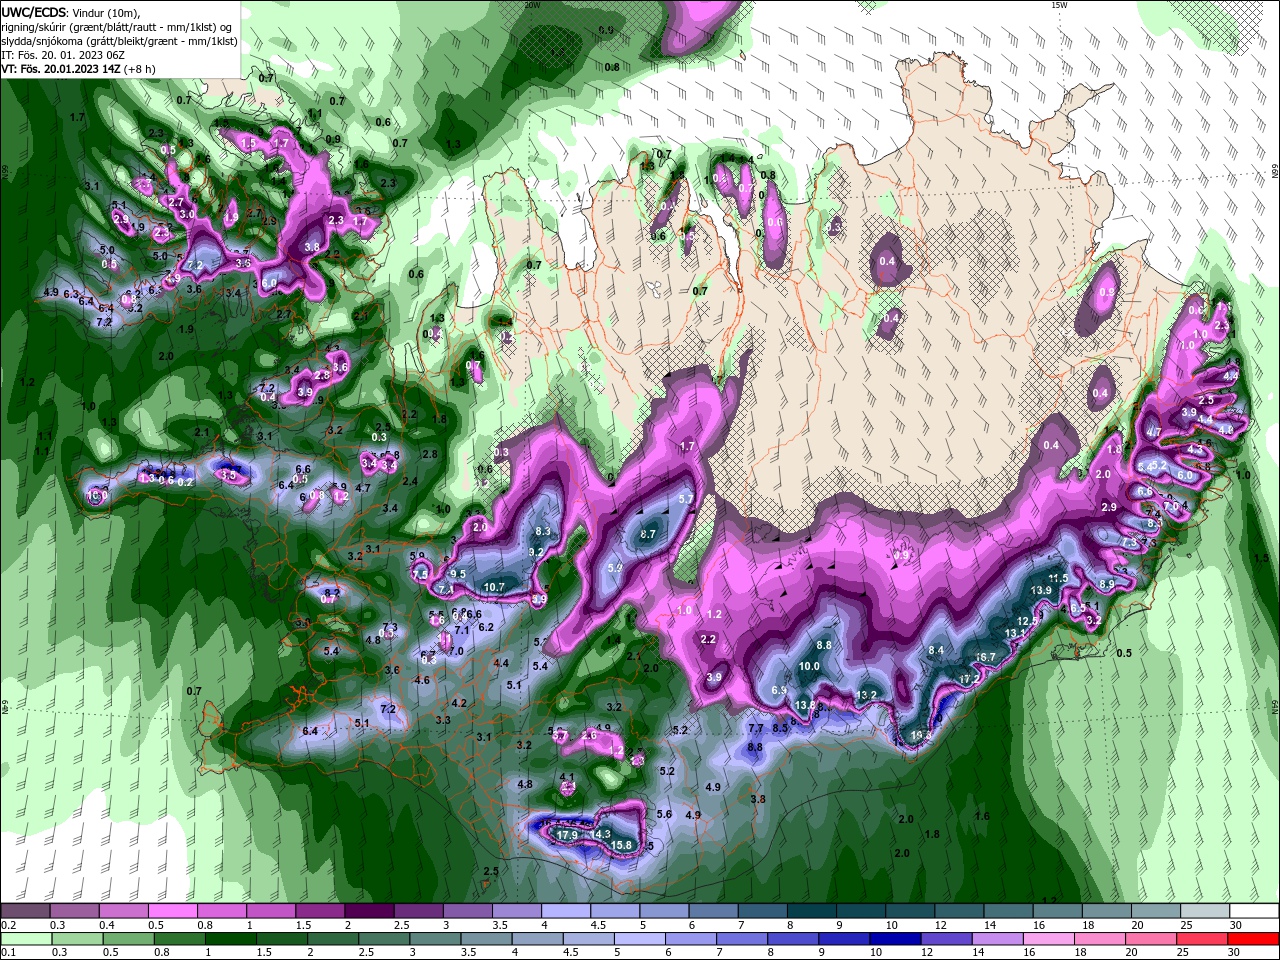Viewport: 1280px width, 960px height.
Task: Click the 17.9 precipitation value
Action: point(568,835)
